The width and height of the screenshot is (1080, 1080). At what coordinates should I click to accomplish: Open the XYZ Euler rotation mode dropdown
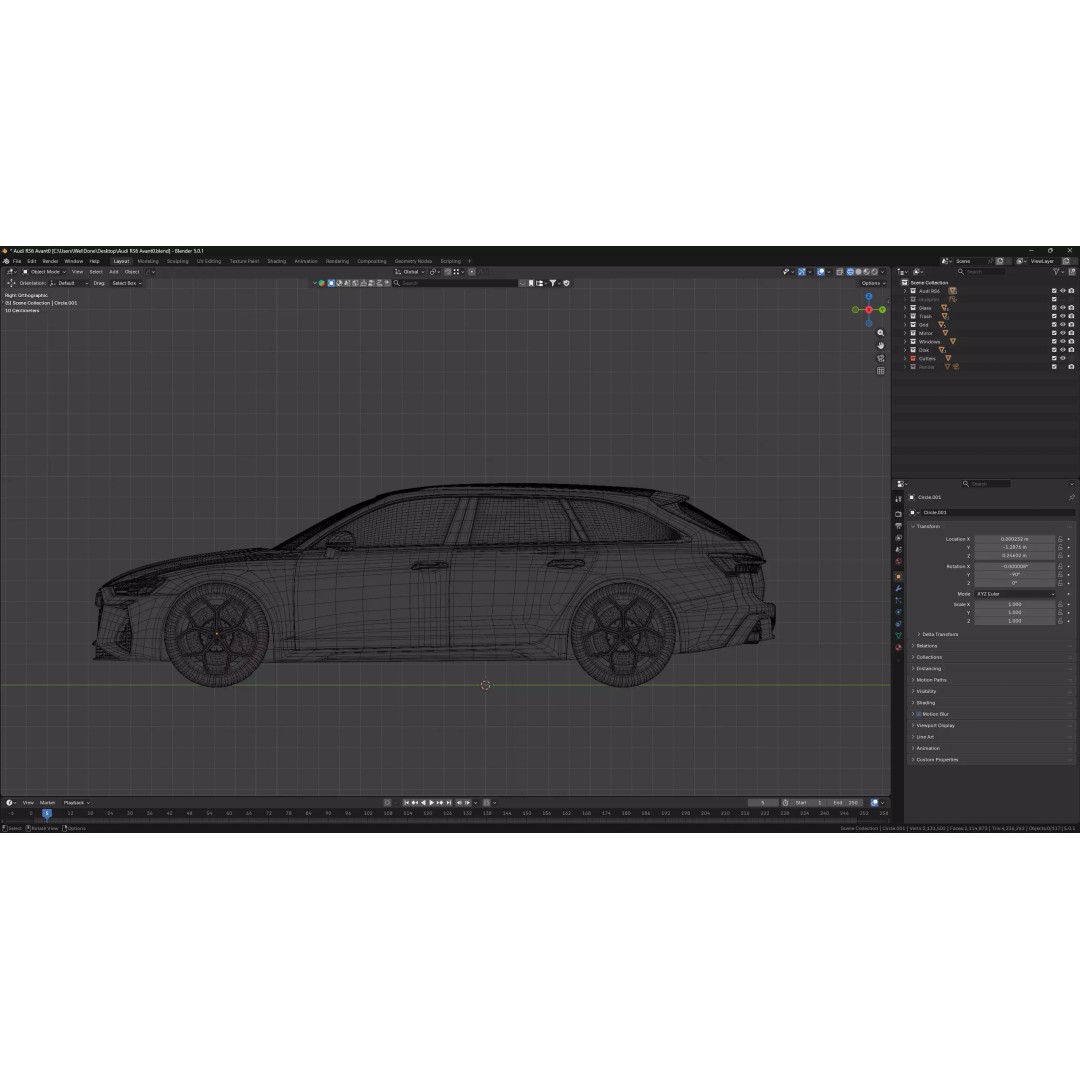1015,594
